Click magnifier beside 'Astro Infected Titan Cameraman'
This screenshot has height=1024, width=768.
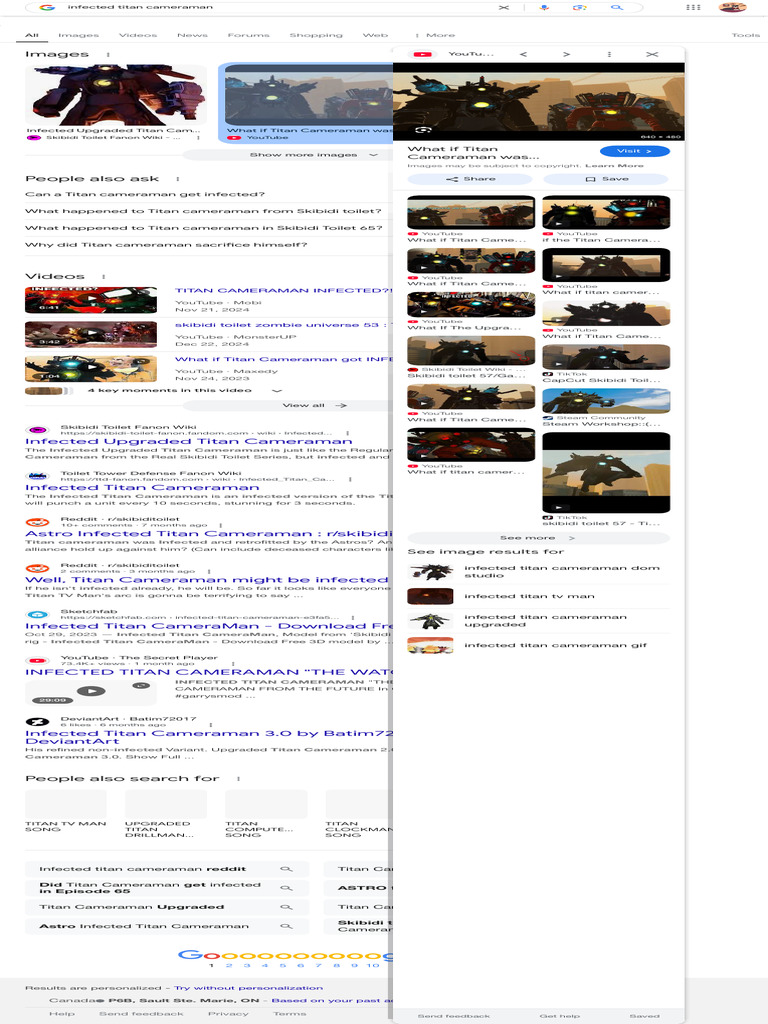pos(286,926)
